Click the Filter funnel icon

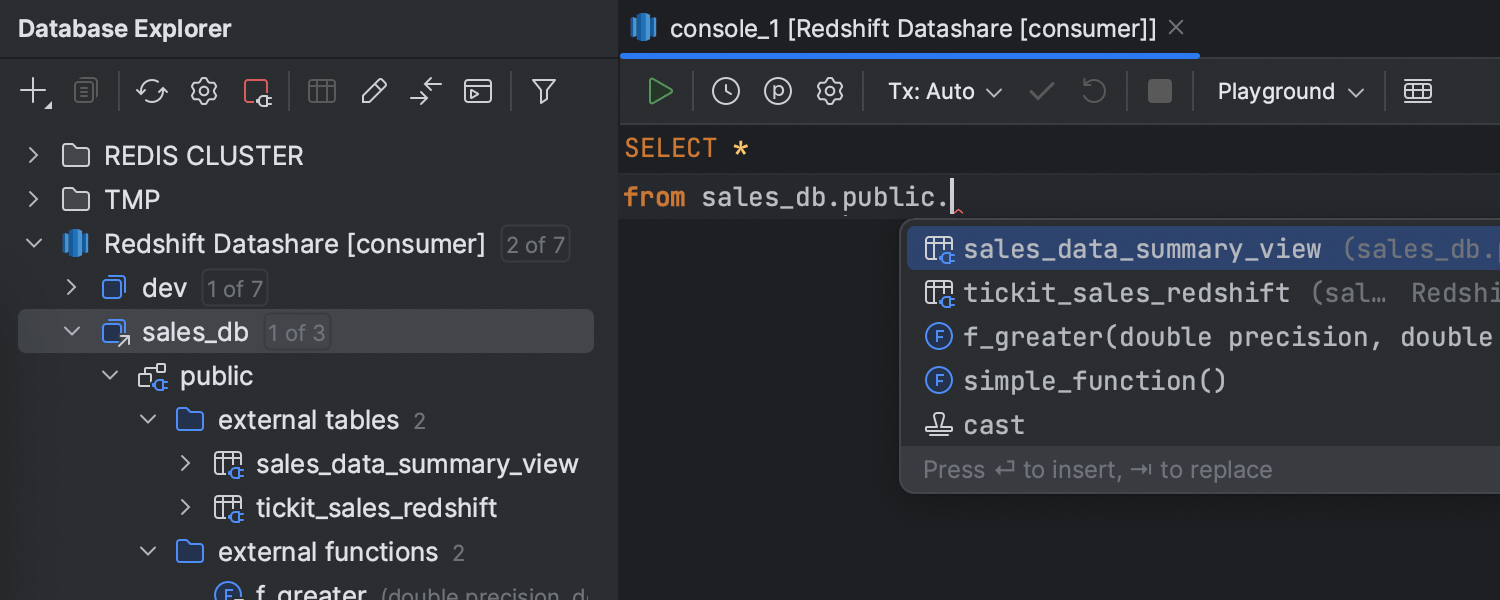pos(543,92)
